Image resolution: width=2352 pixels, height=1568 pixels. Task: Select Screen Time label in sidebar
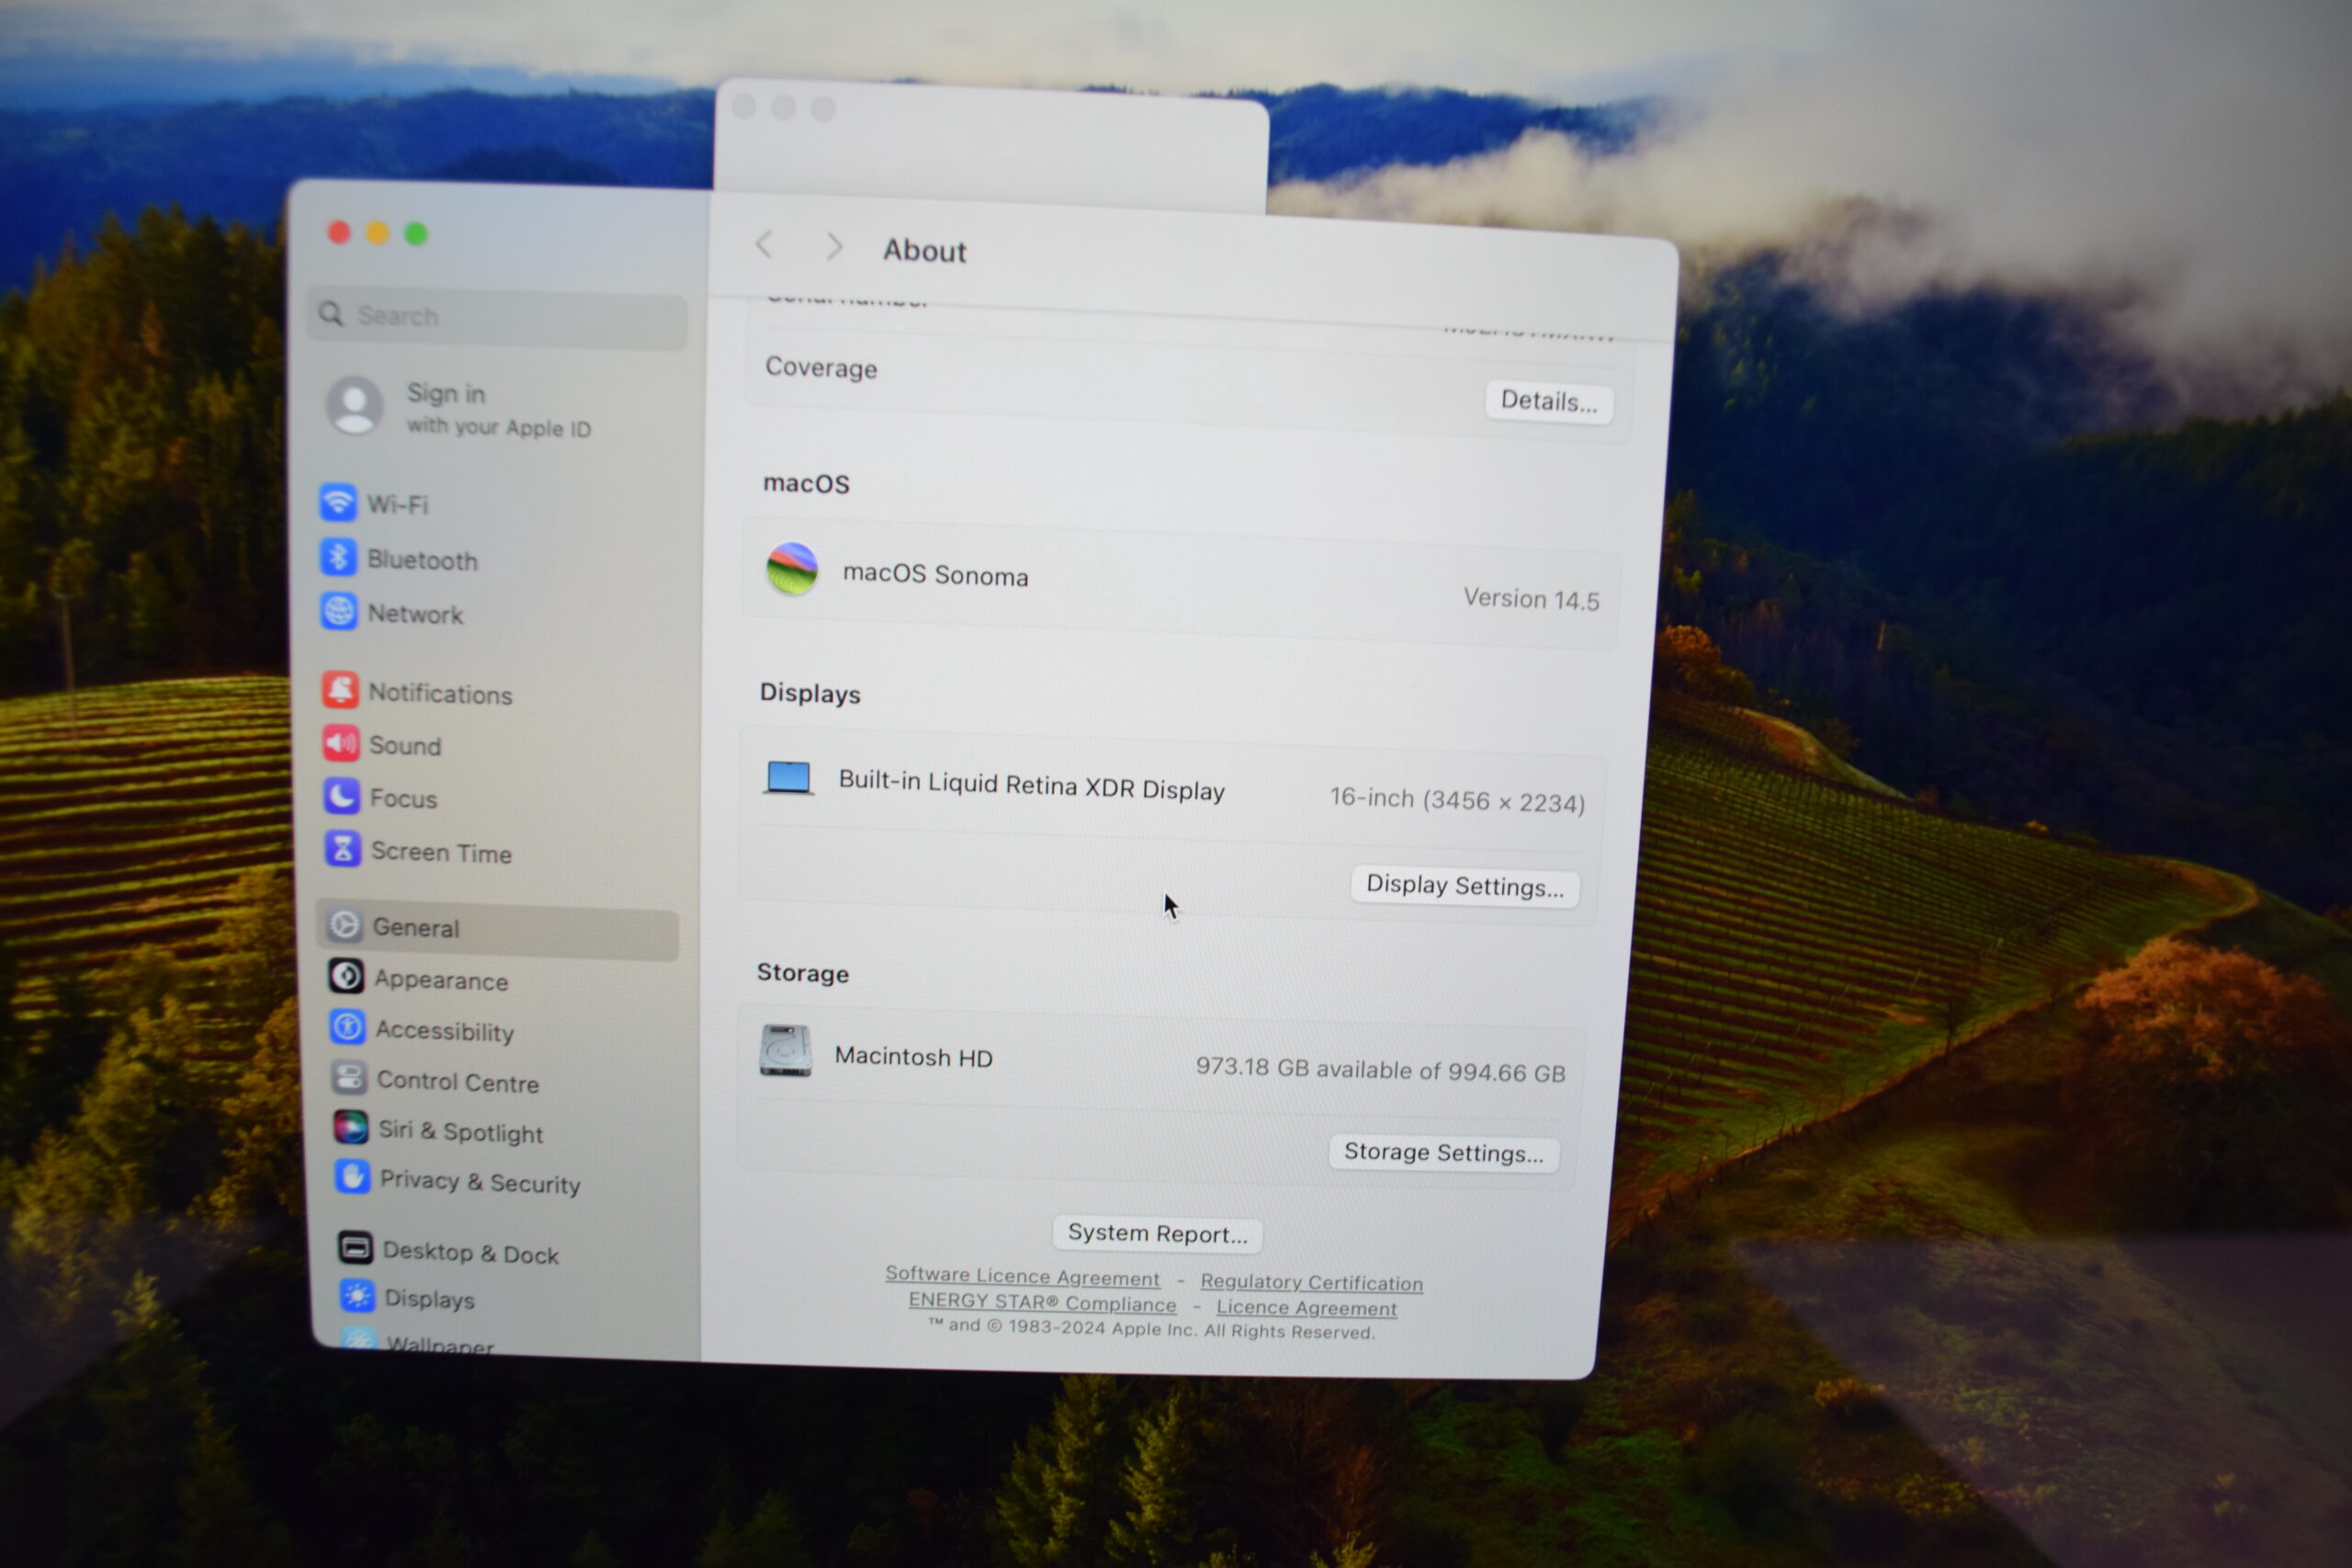pyautogui.click(x=441, y=853)
